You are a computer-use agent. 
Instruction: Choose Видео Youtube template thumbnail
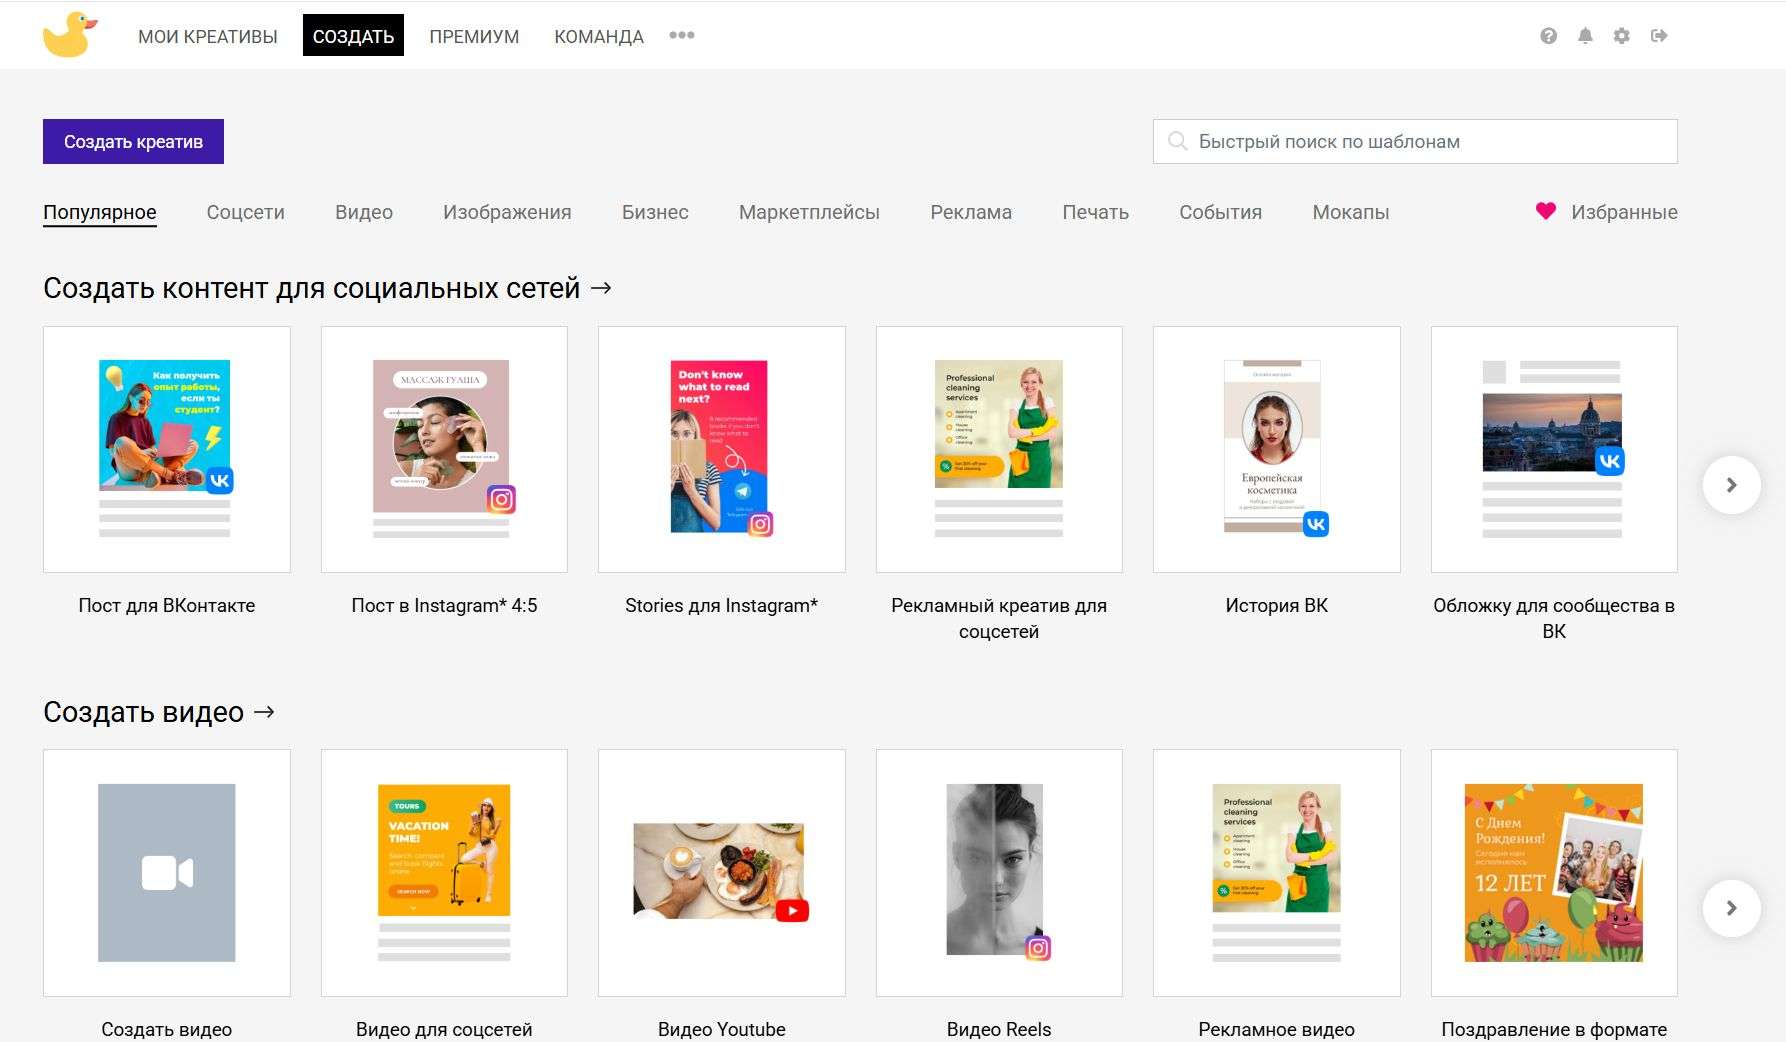(722, 873)
